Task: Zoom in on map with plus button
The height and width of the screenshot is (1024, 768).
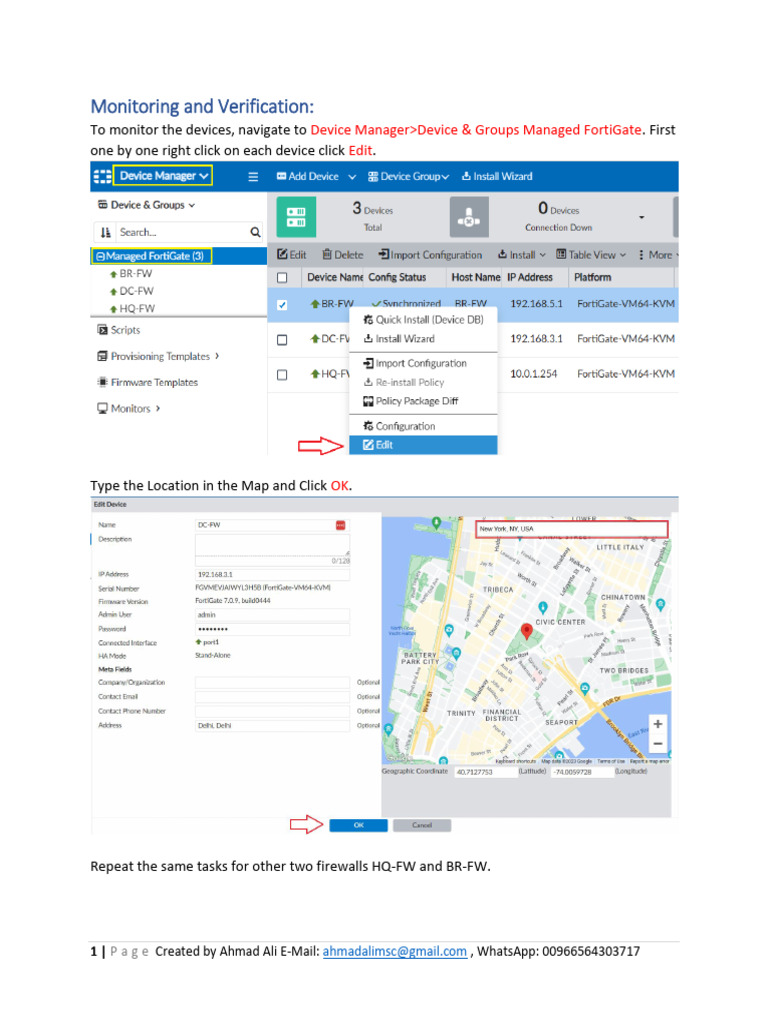Action: tap(658, 724)
